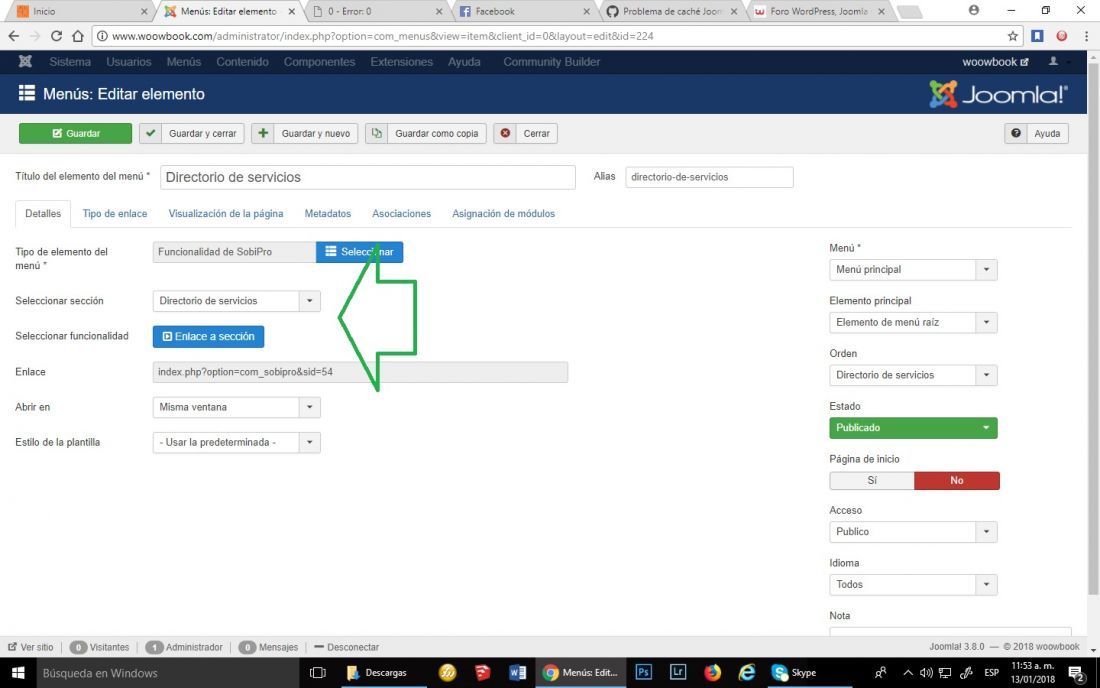Select the Detalles tab

(43, 213)
